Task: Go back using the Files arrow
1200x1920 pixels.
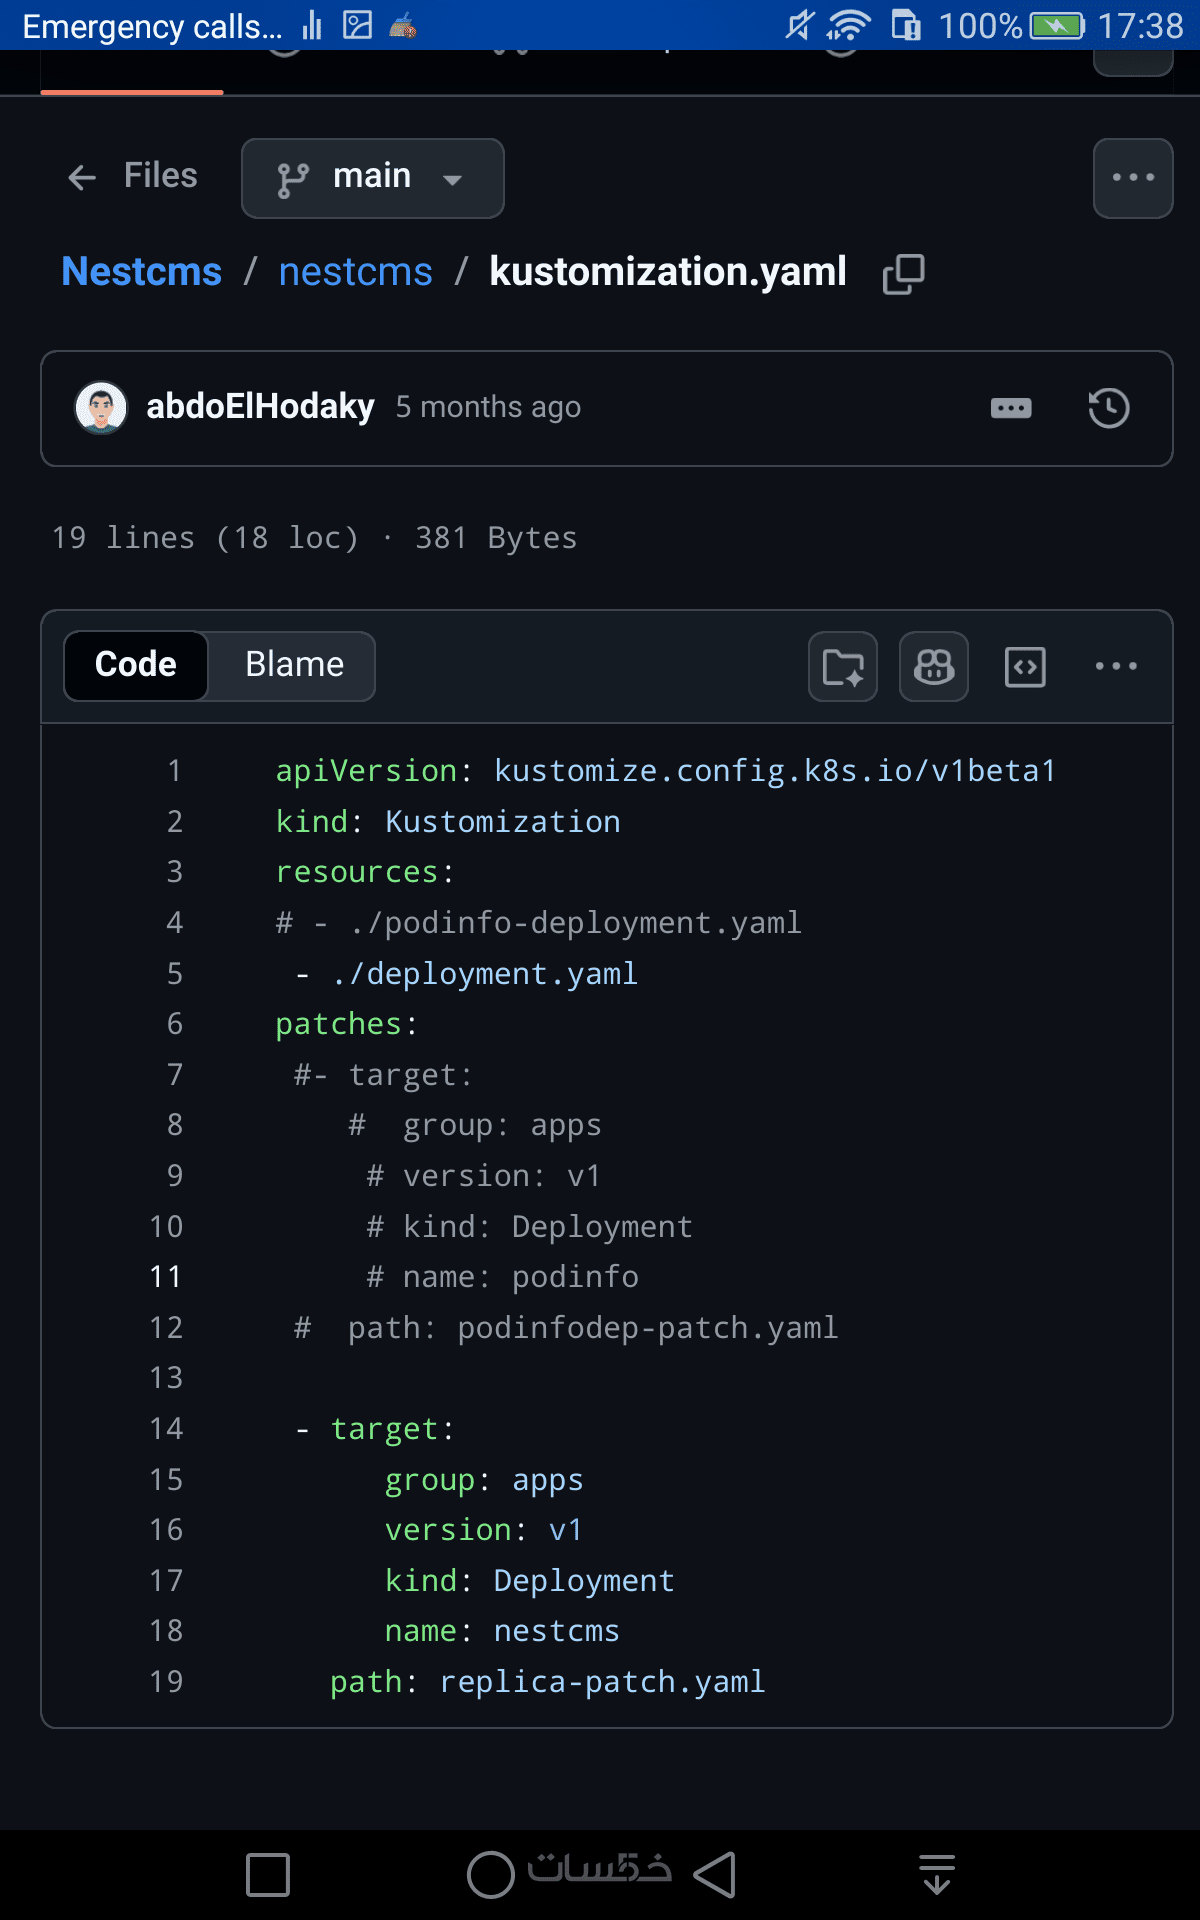Action: [82, 178]
